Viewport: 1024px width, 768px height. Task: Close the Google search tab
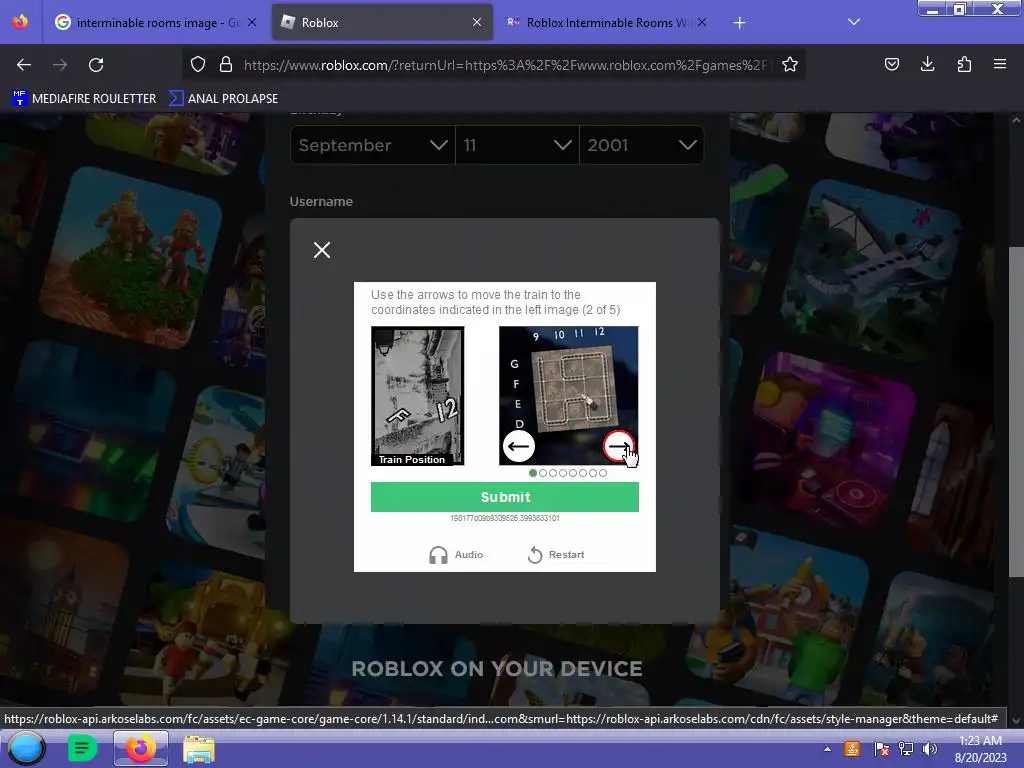252,22
